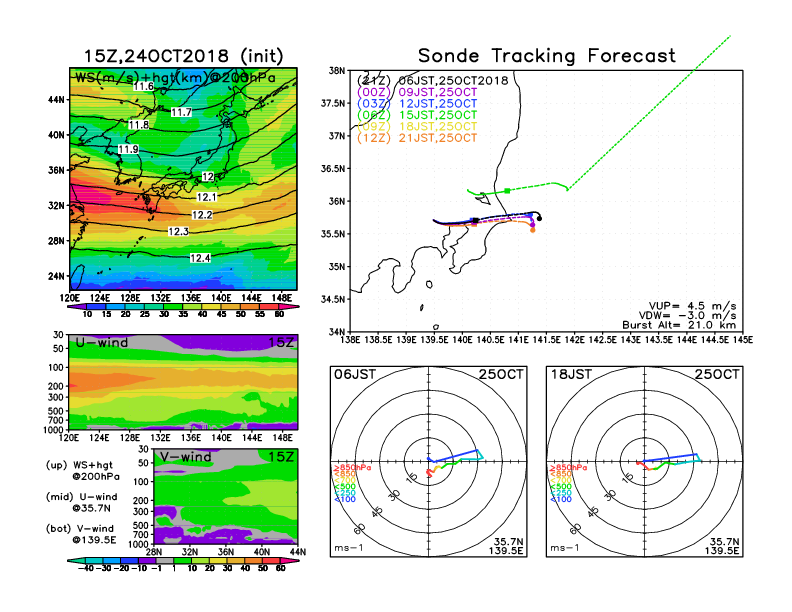Select yellow legend entry '(09Z) 18JST,25OCT'
Image resolution: width=792 pixels, height=612 pixels.
click(417, 126)
